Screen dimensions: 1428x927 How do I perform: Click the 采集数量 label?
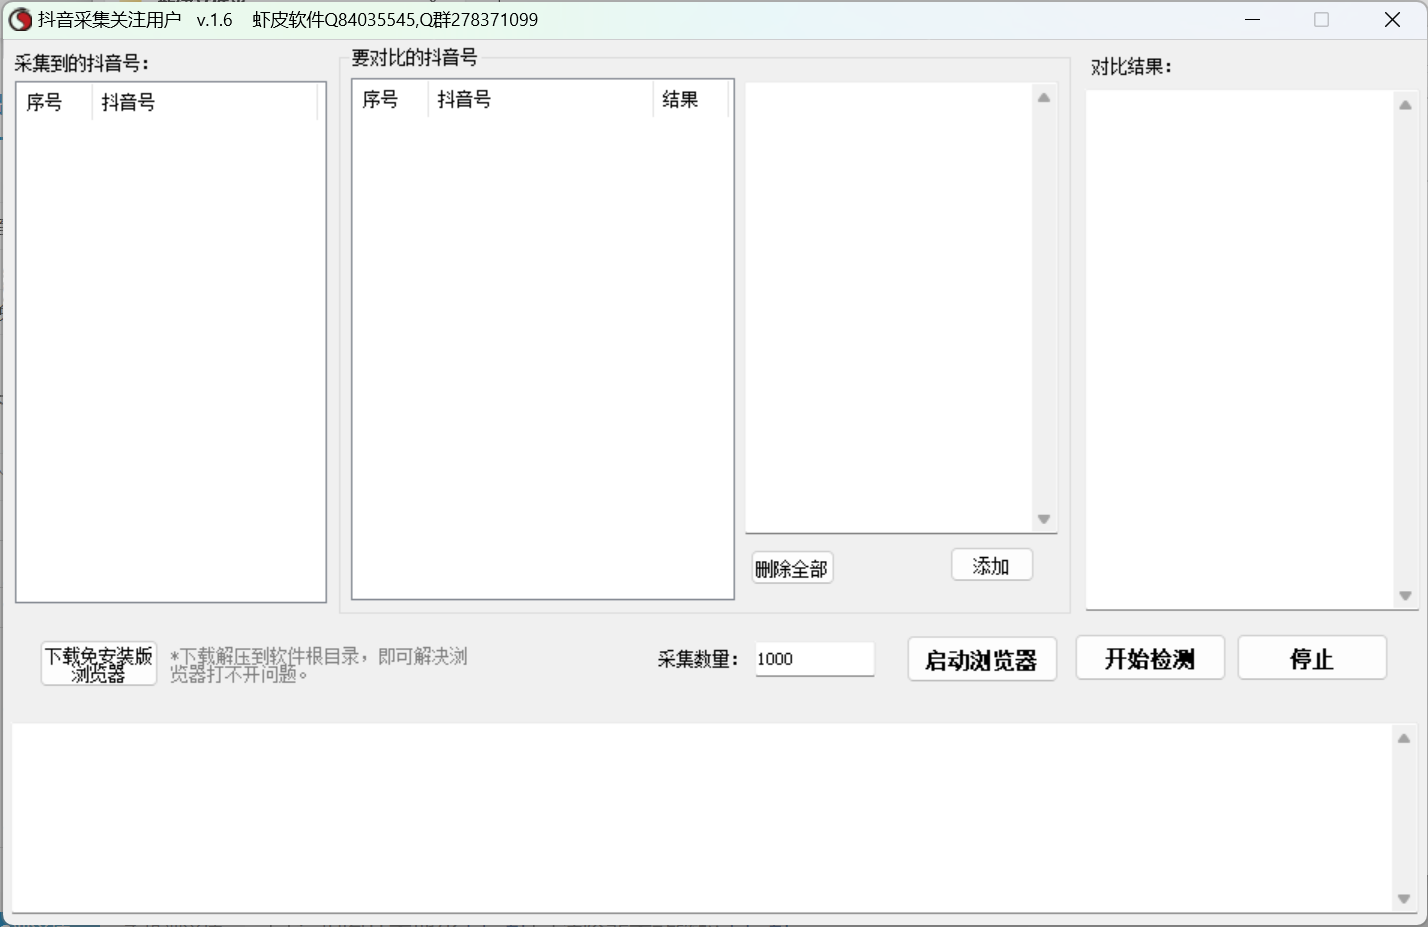pyautogui.click(x=699, y=659)
